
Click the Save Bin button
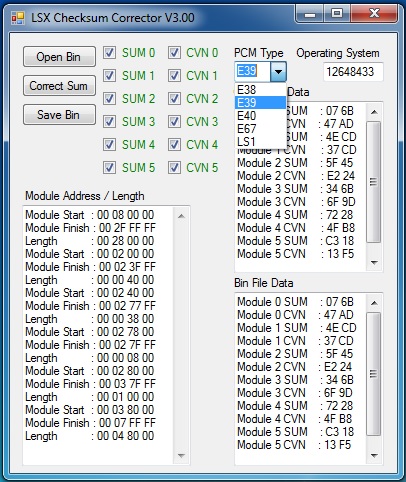click(59, 115)
